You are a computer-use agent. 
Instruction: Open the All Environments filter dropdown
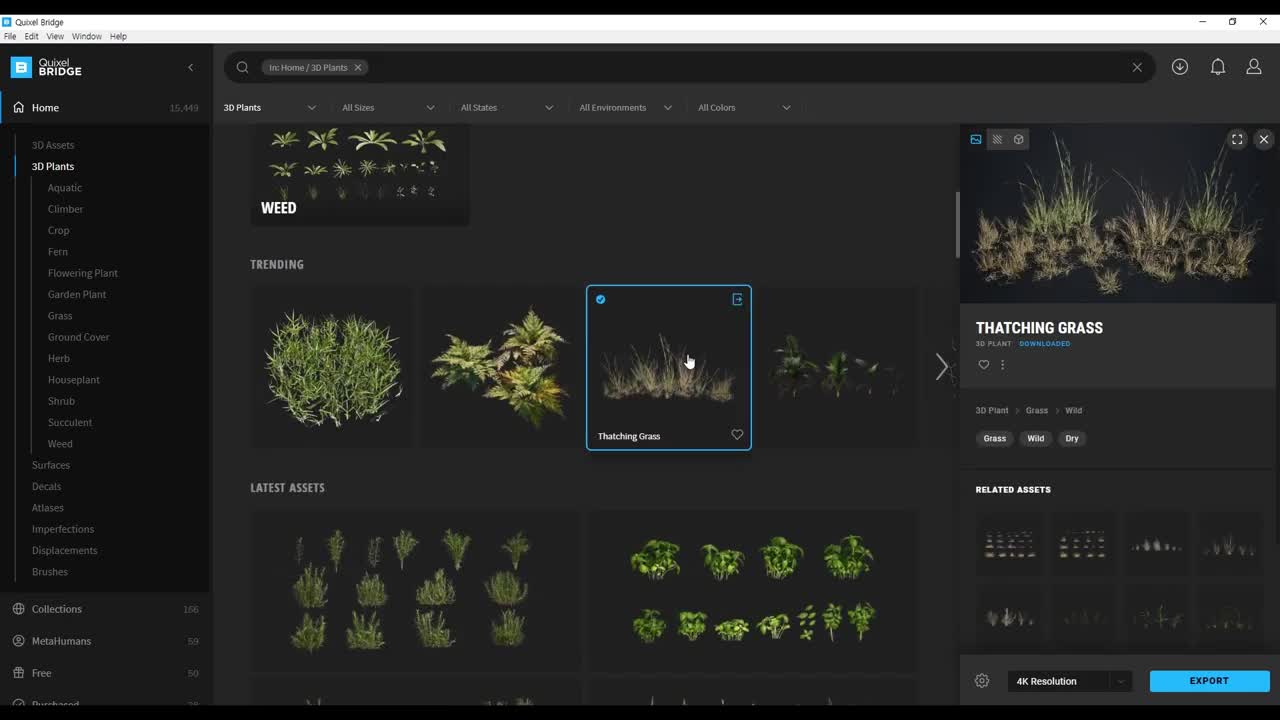tap(624, 107)
